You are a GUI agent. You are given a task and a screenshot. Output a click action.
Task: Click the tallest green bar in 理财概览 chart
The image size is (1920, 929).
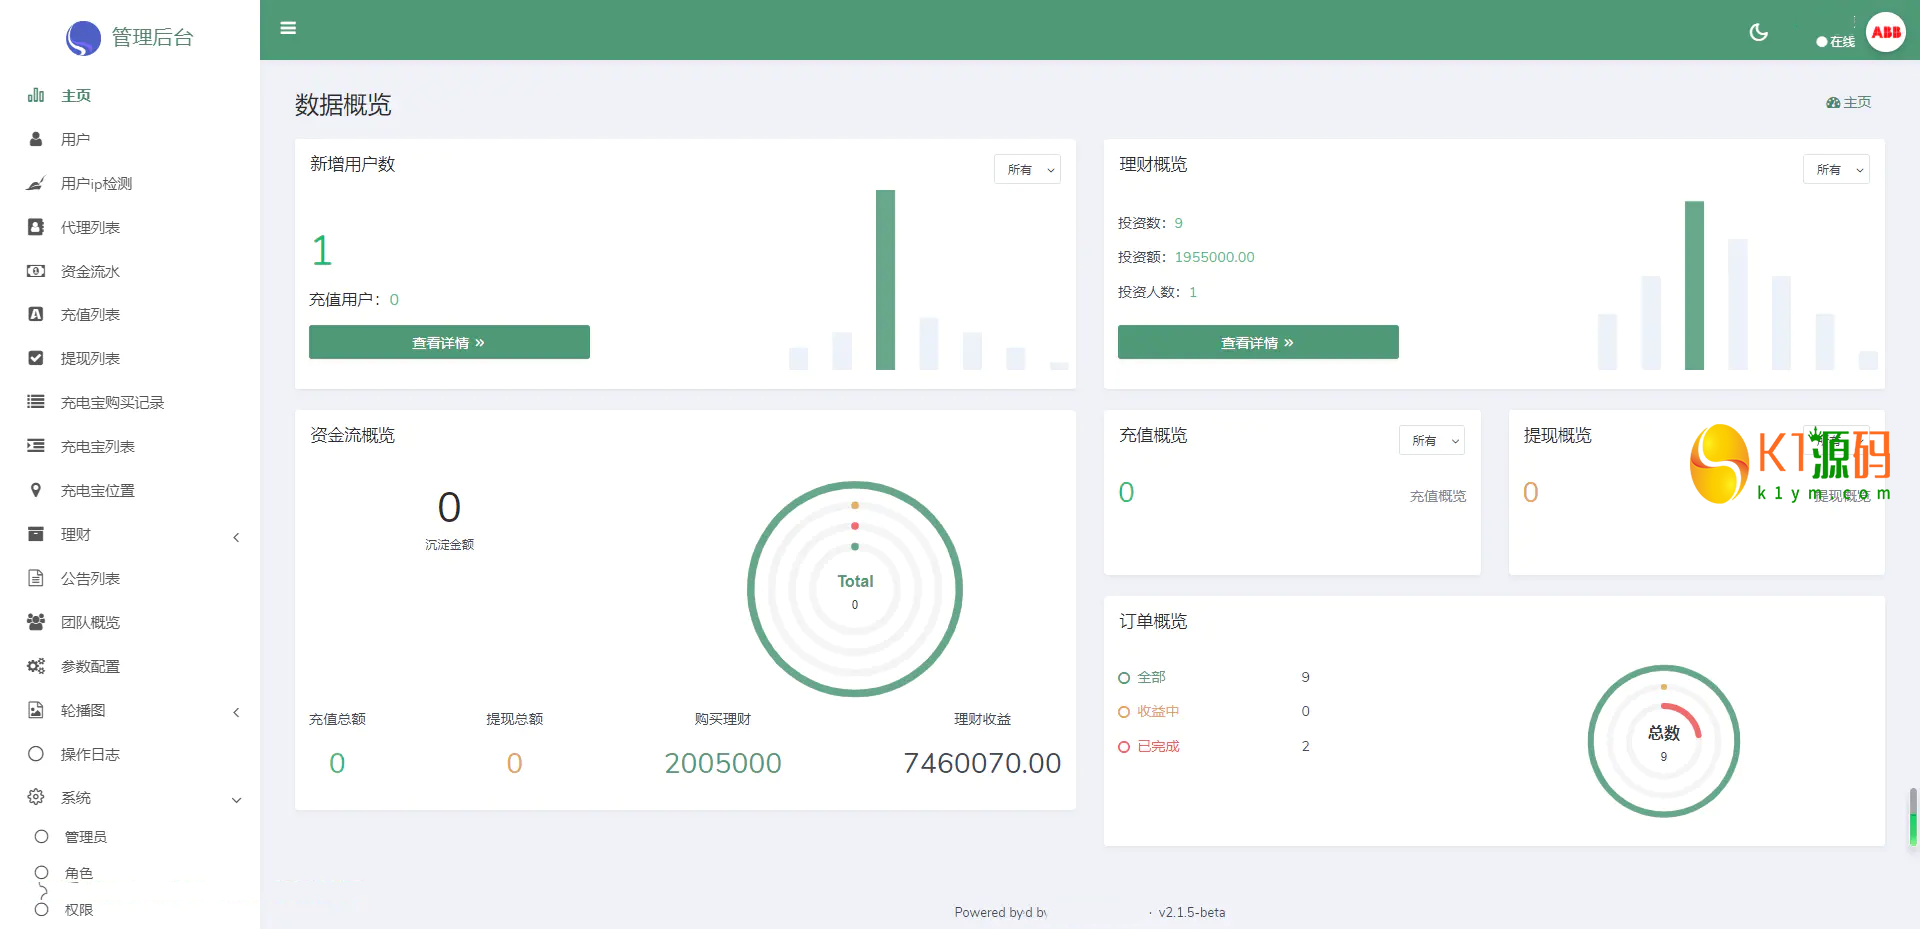coord(1694,286)
